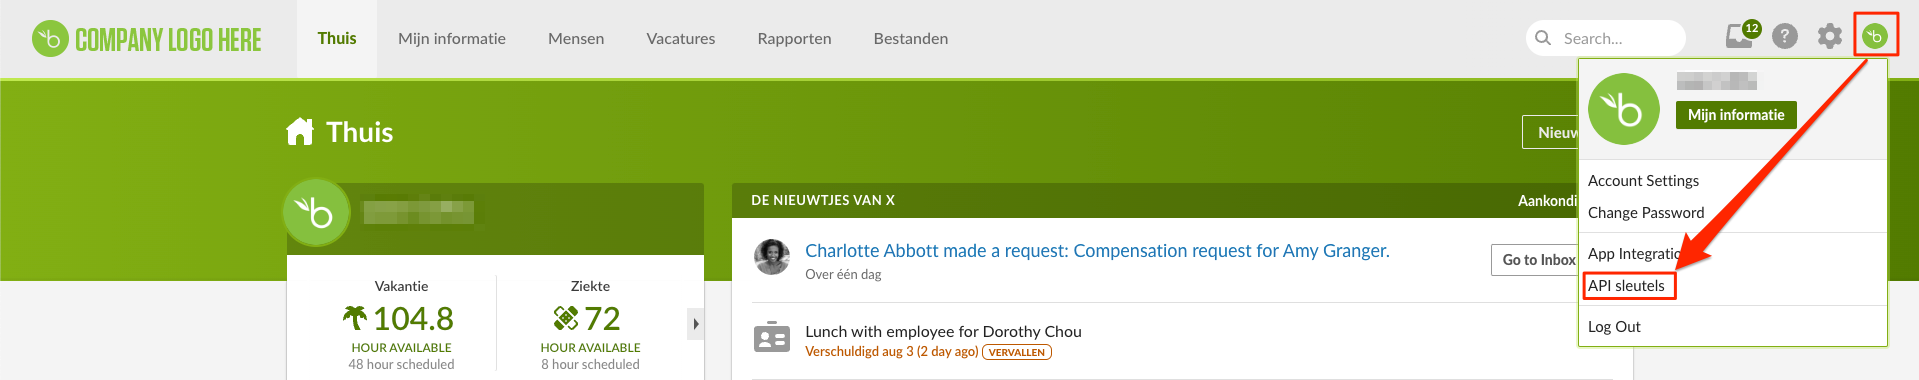Open the inbox icon with 12 badge
The width and height of the screenshot is (1919, 380).
[x=1741, y=36]
